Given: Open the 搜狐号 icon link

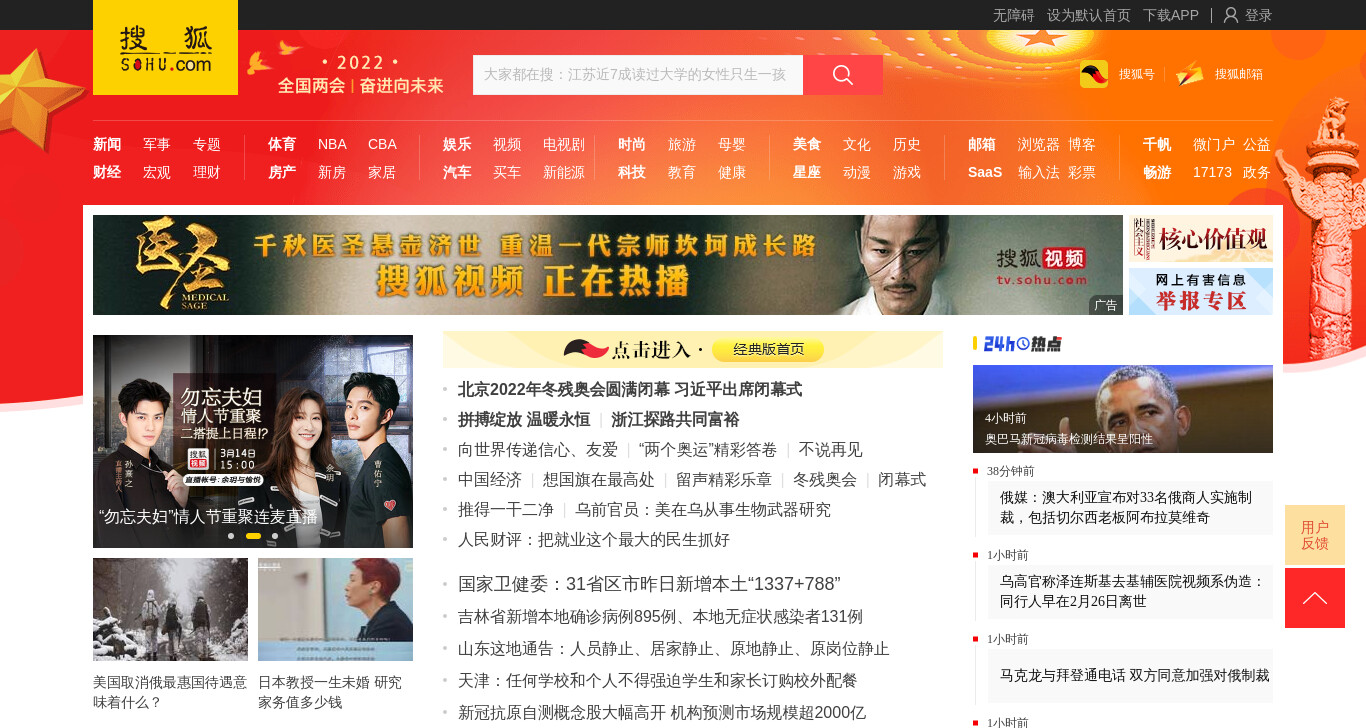Looking at the screenshot, I should (x=1094, y=74).
